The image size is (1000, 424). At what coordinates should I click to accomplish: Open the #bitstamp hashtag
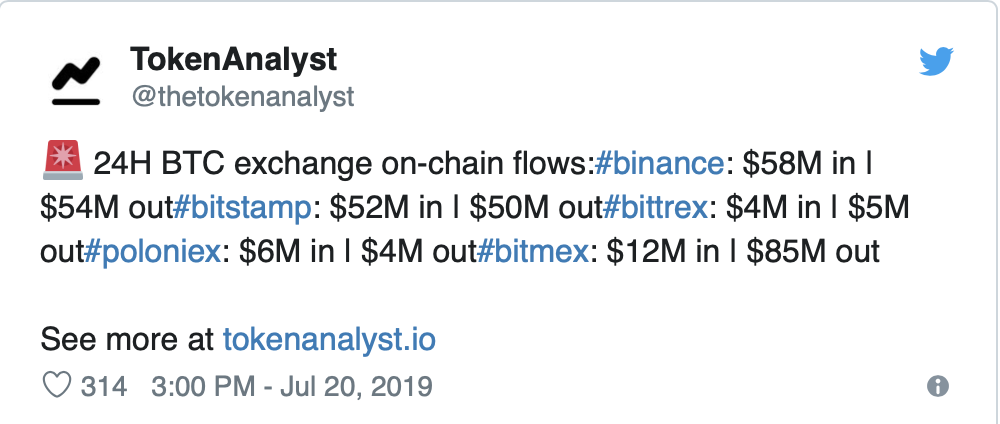(x=242, y=208)
